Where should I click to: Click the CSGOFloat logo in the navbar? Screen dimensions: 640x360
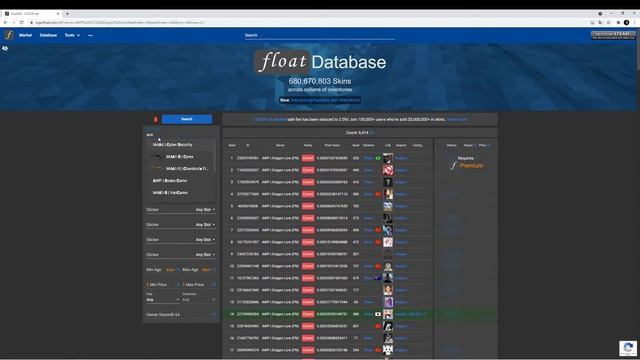9,35
